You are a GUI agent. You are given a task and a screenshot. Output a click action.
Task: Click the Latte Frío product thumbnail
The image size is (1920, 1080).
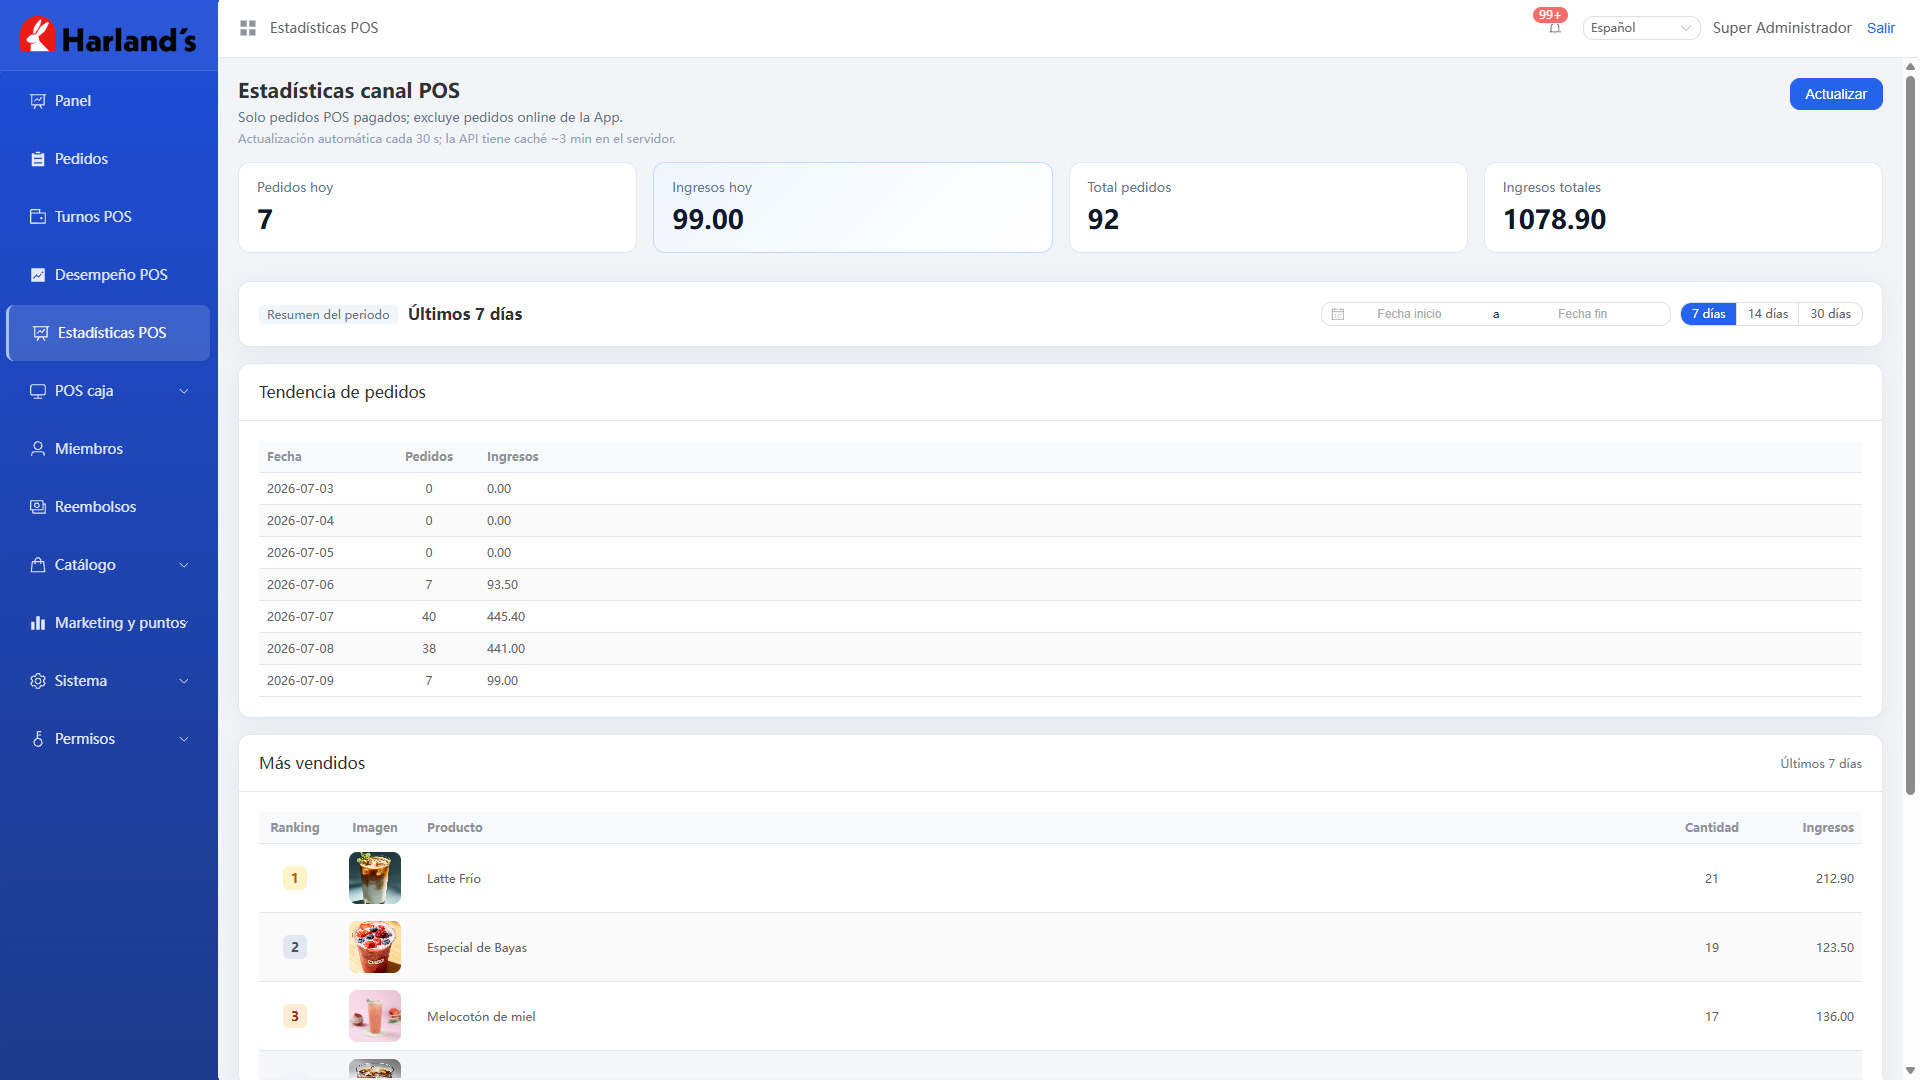375,878
